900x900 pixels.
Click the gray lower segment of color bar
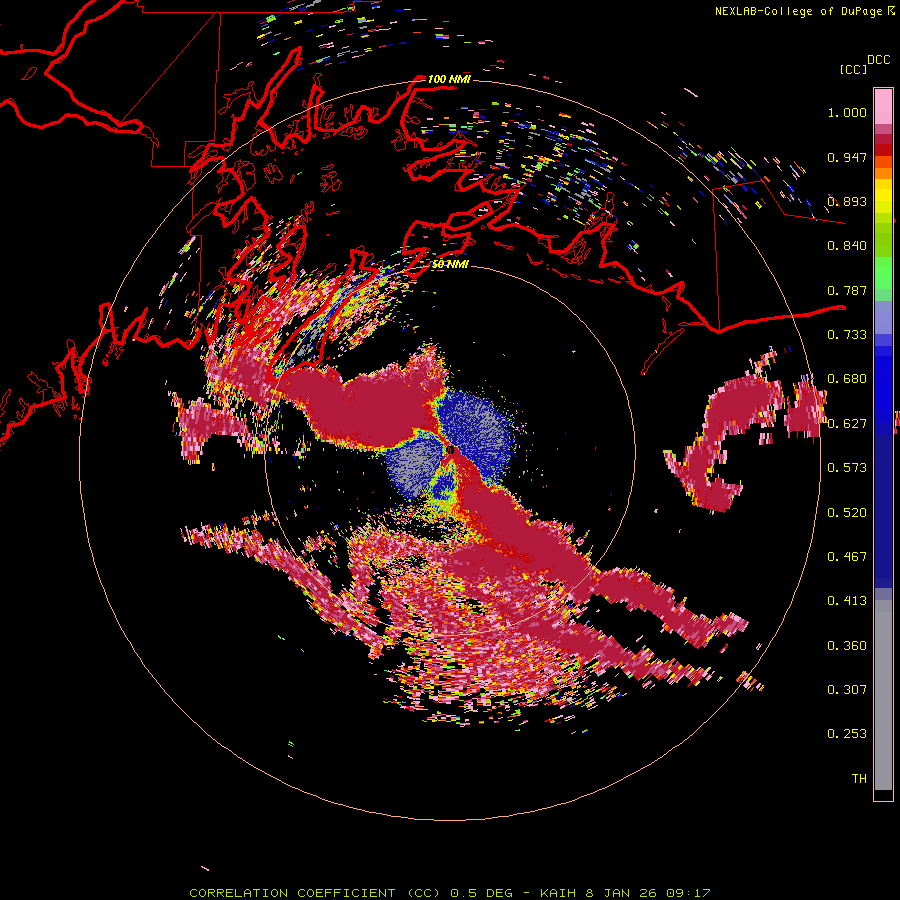point(883,695)
